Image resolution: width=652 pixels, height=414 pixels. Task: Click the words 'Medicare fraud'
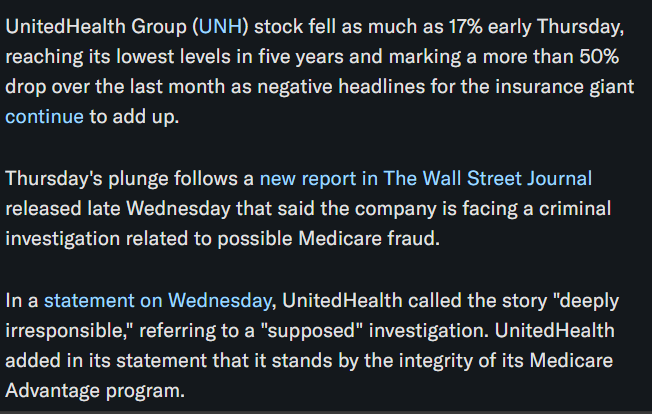coord(368,239)
